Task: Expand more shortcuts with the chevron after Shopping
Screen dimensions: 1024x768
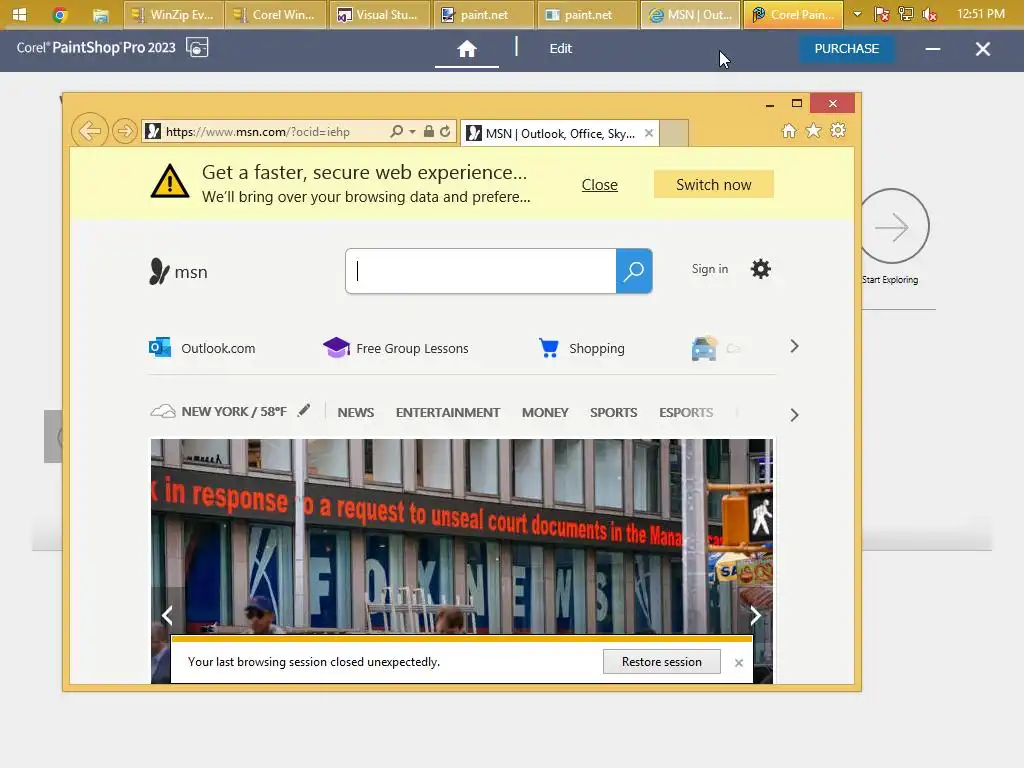Action: tap(794, 346)
